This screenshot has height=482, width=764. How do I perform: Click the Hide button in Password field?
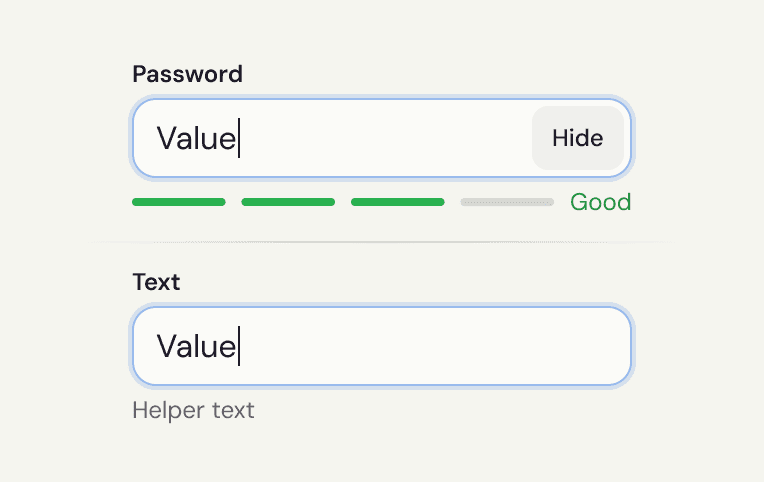pyautogui.click(x=578, y=138)
